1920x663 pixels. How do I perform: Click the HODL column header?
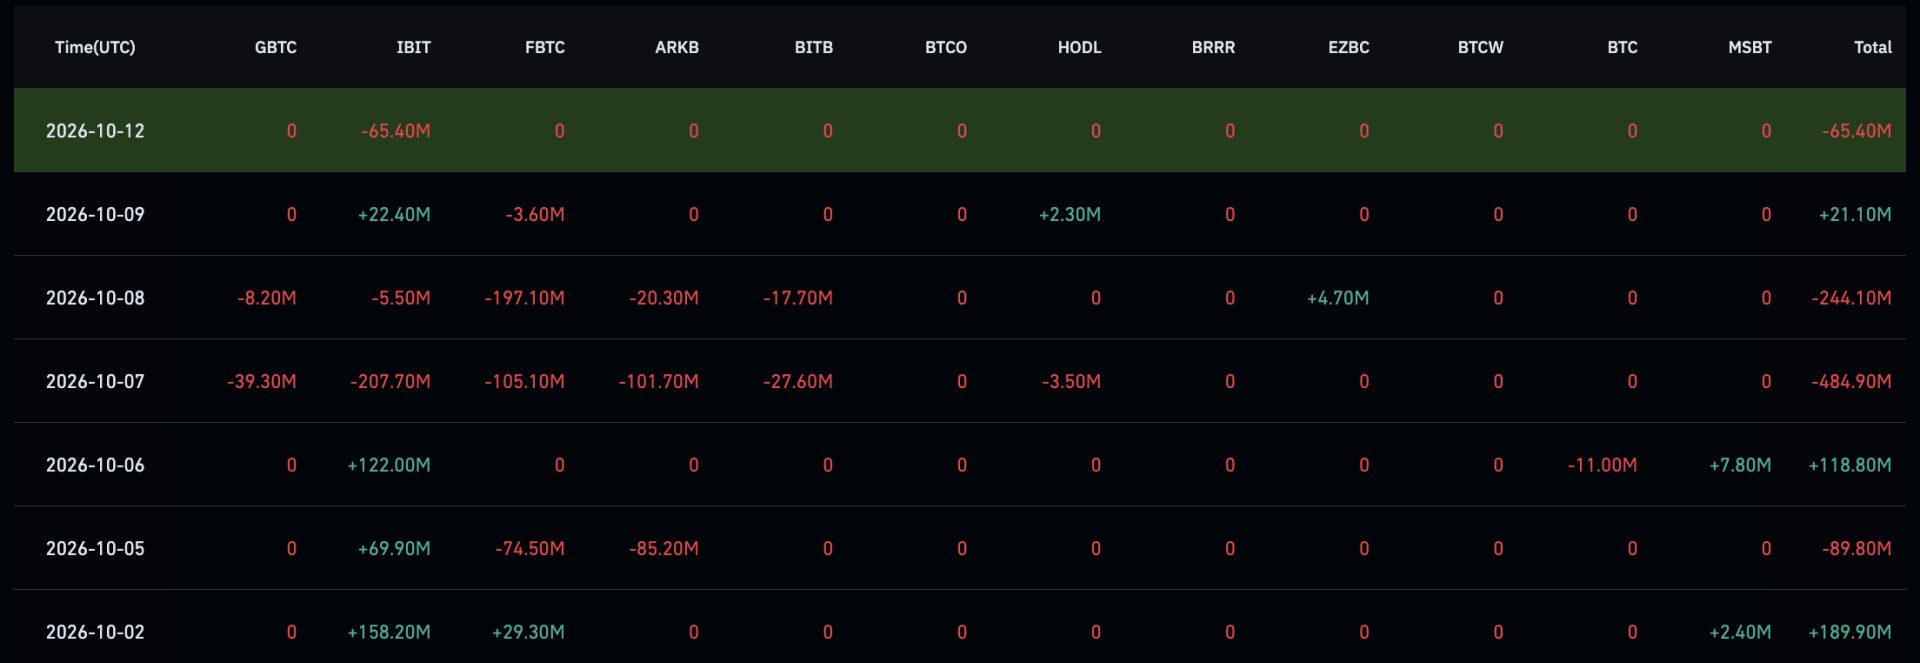tap(1080, 47)
